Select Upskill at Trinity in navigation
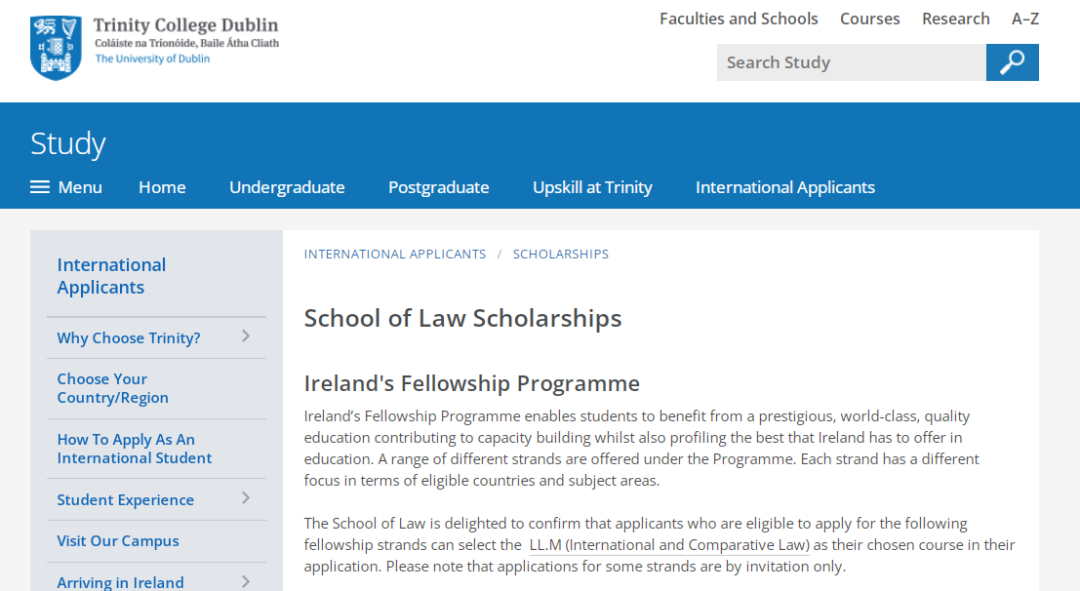Screen dimensions: 1080x591 click(x=592, y=187)
